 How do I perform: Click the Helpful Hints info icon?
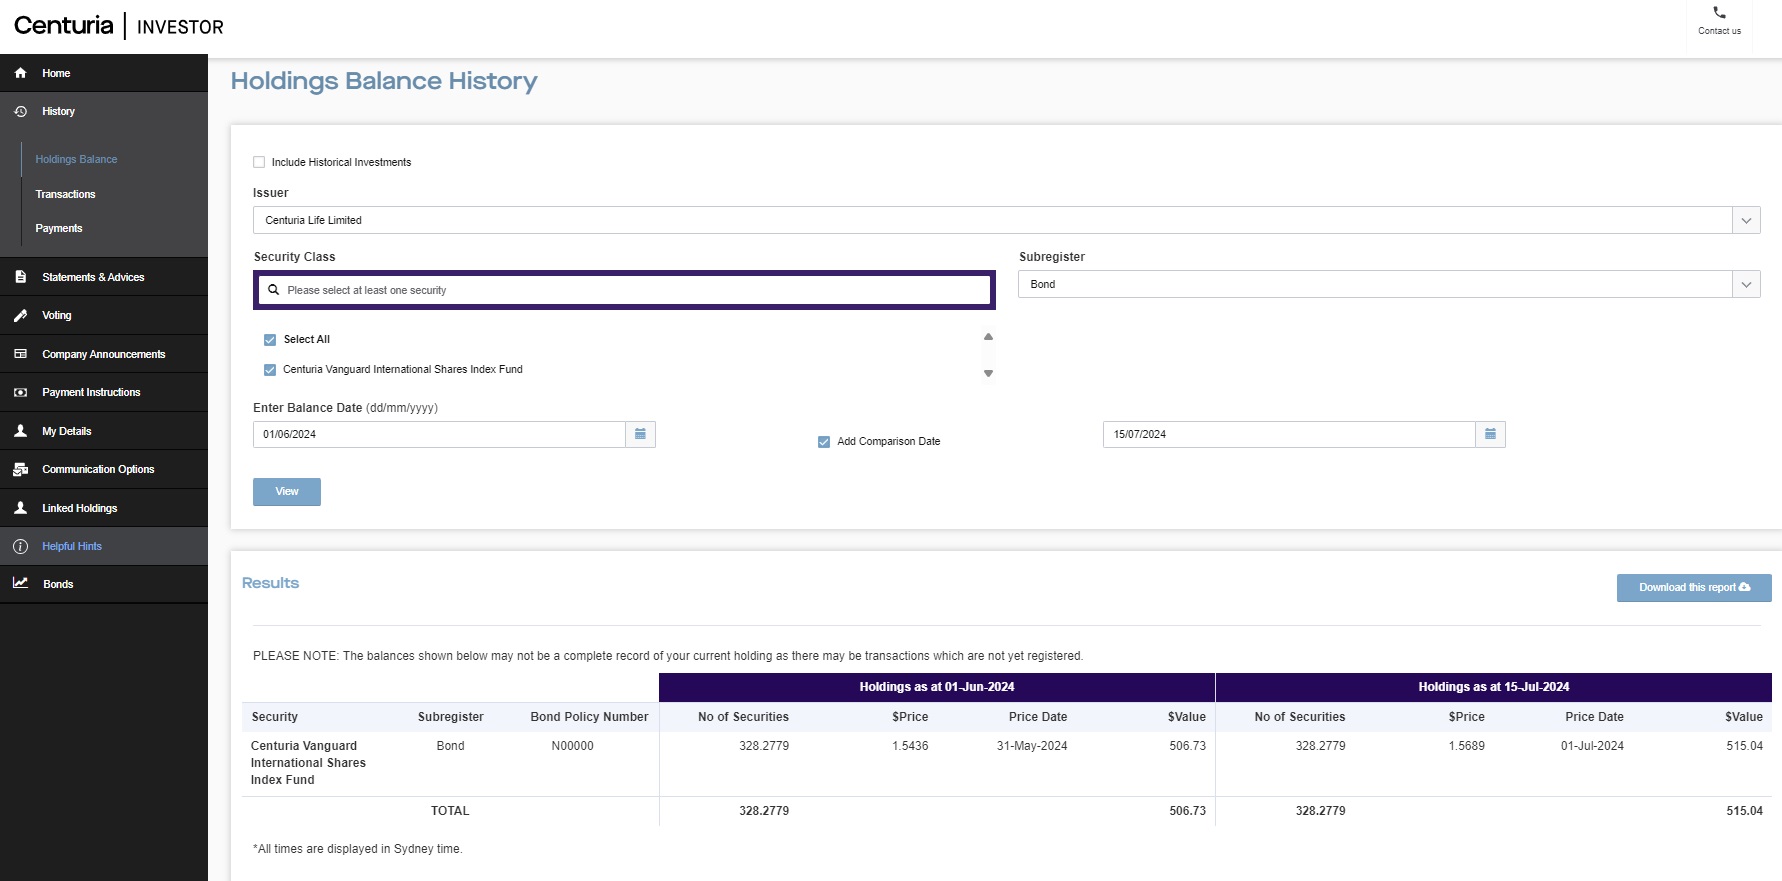(20, 546)
